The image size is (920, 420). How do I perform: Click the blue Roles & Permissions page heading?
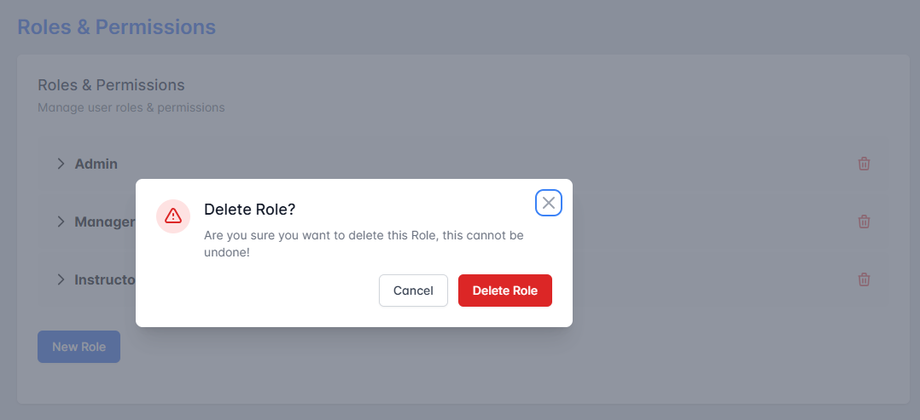point(116,27)
